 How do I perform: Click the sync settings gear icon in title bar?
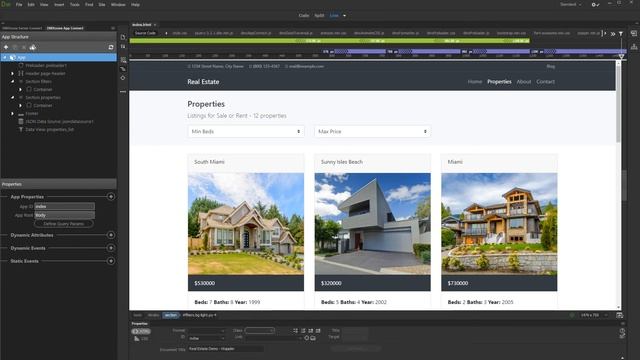(x=595, y=4)
